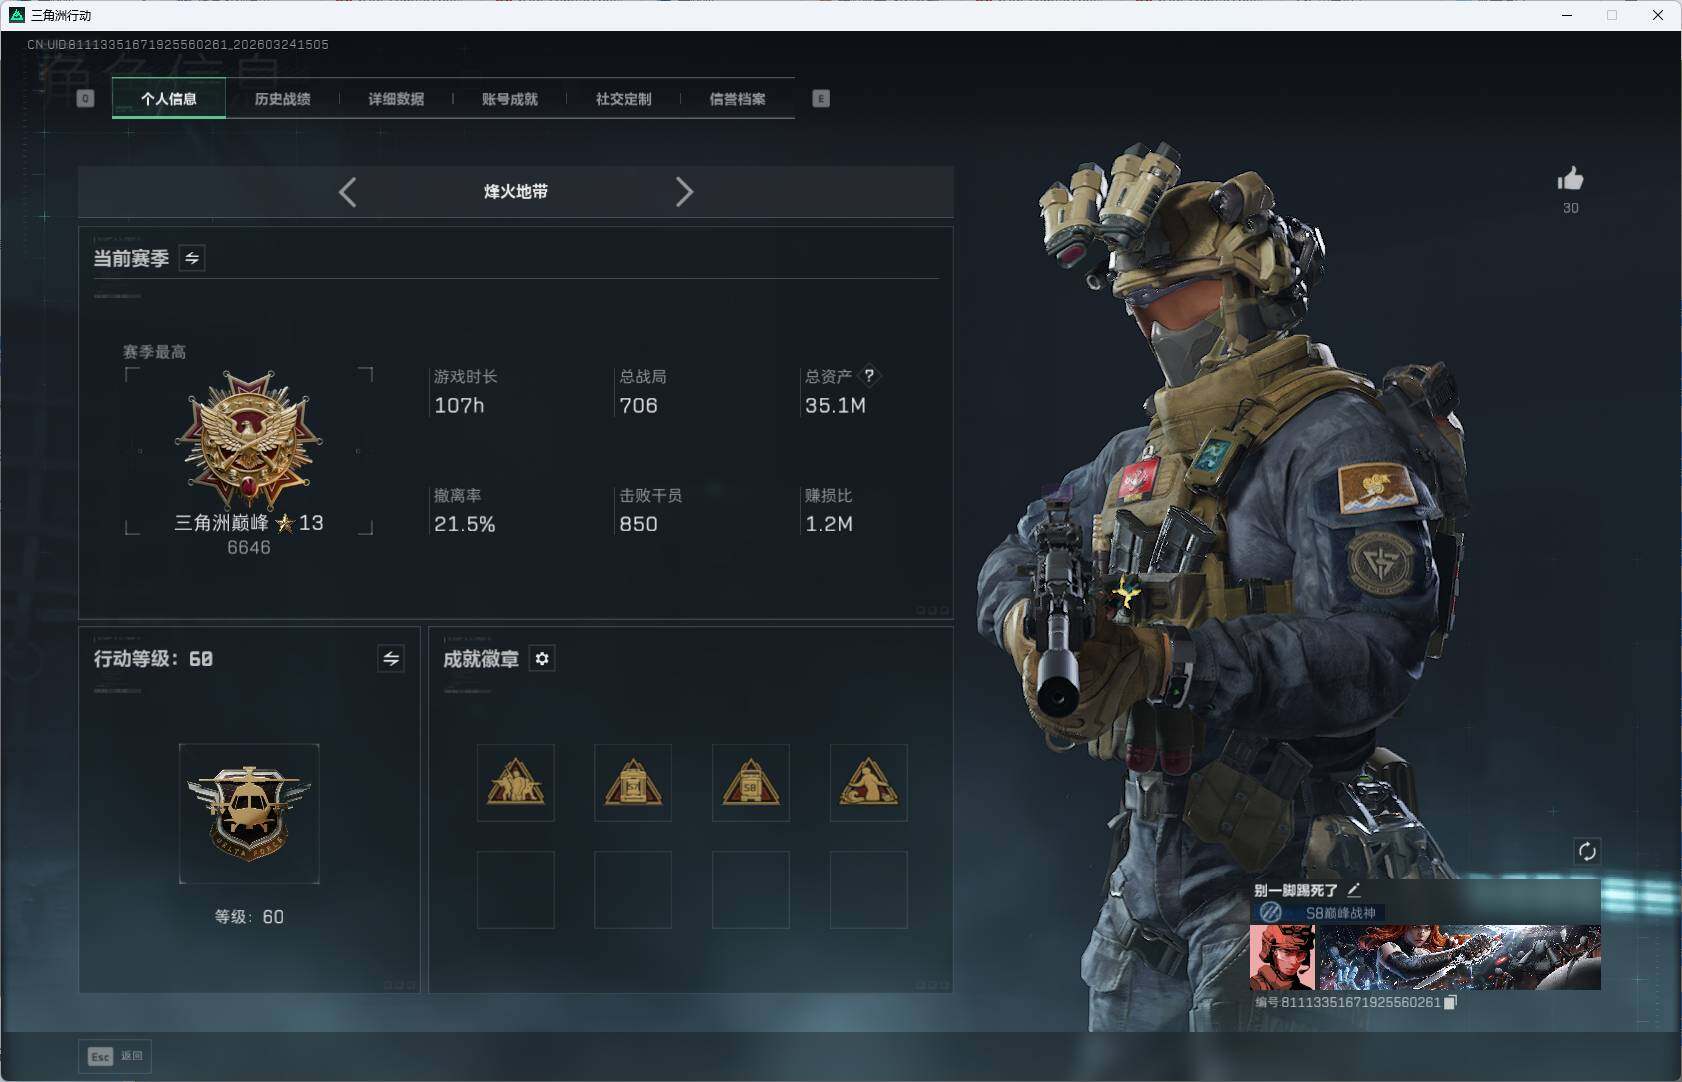This screenshot has height=1082, width=1682.
Task: Click the rotate character refresh icon
Action: click(1587, 851)
